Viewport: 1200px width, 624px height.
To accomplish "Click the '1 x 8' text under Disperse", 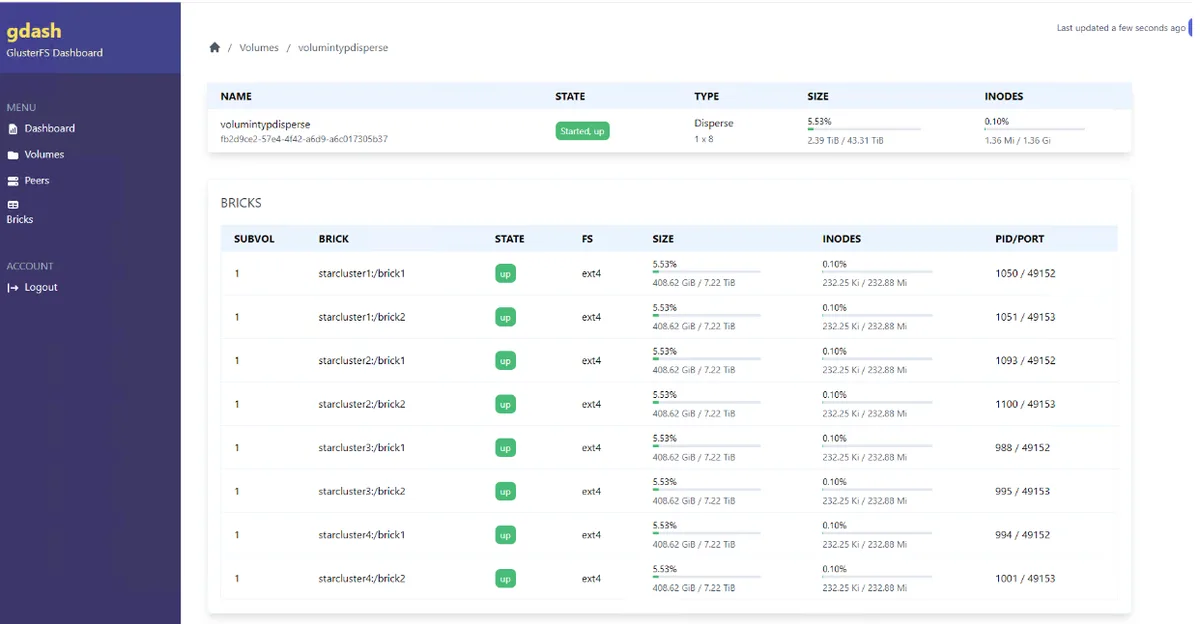I will click(704, 139).
